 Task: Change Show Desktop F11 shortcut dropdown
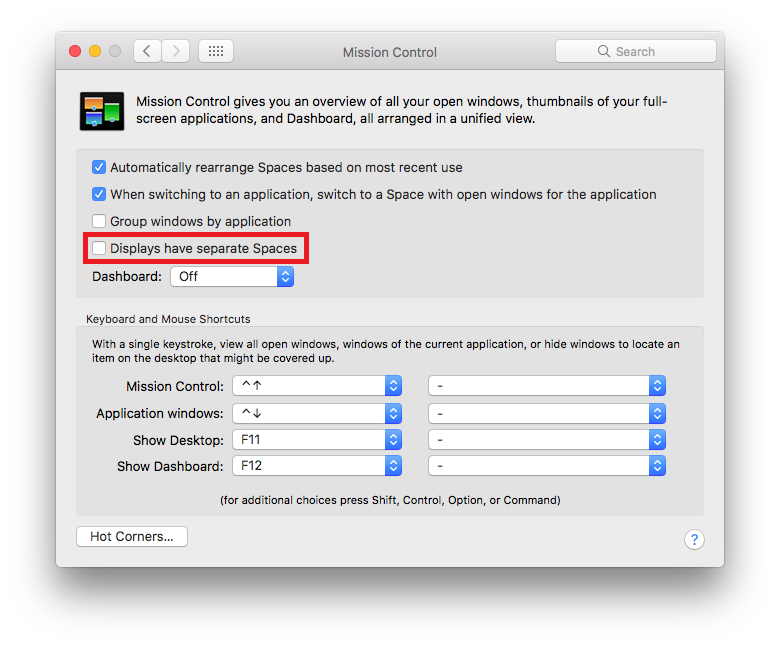click(x=317, y=440)
